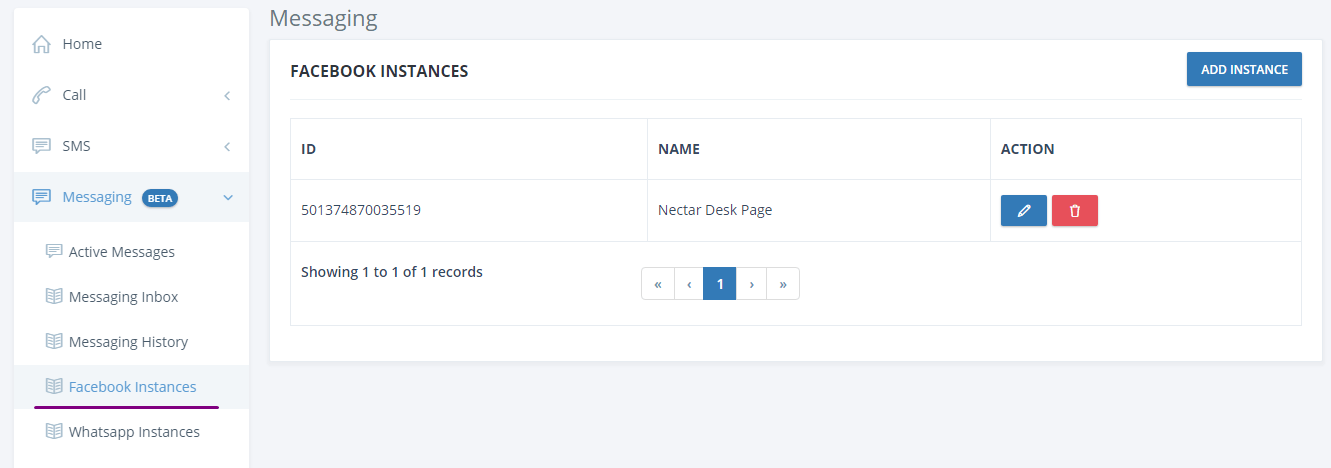1331x468 pixels.
Task: Open Facebook Instances menu item
Action: coord(131,387)
